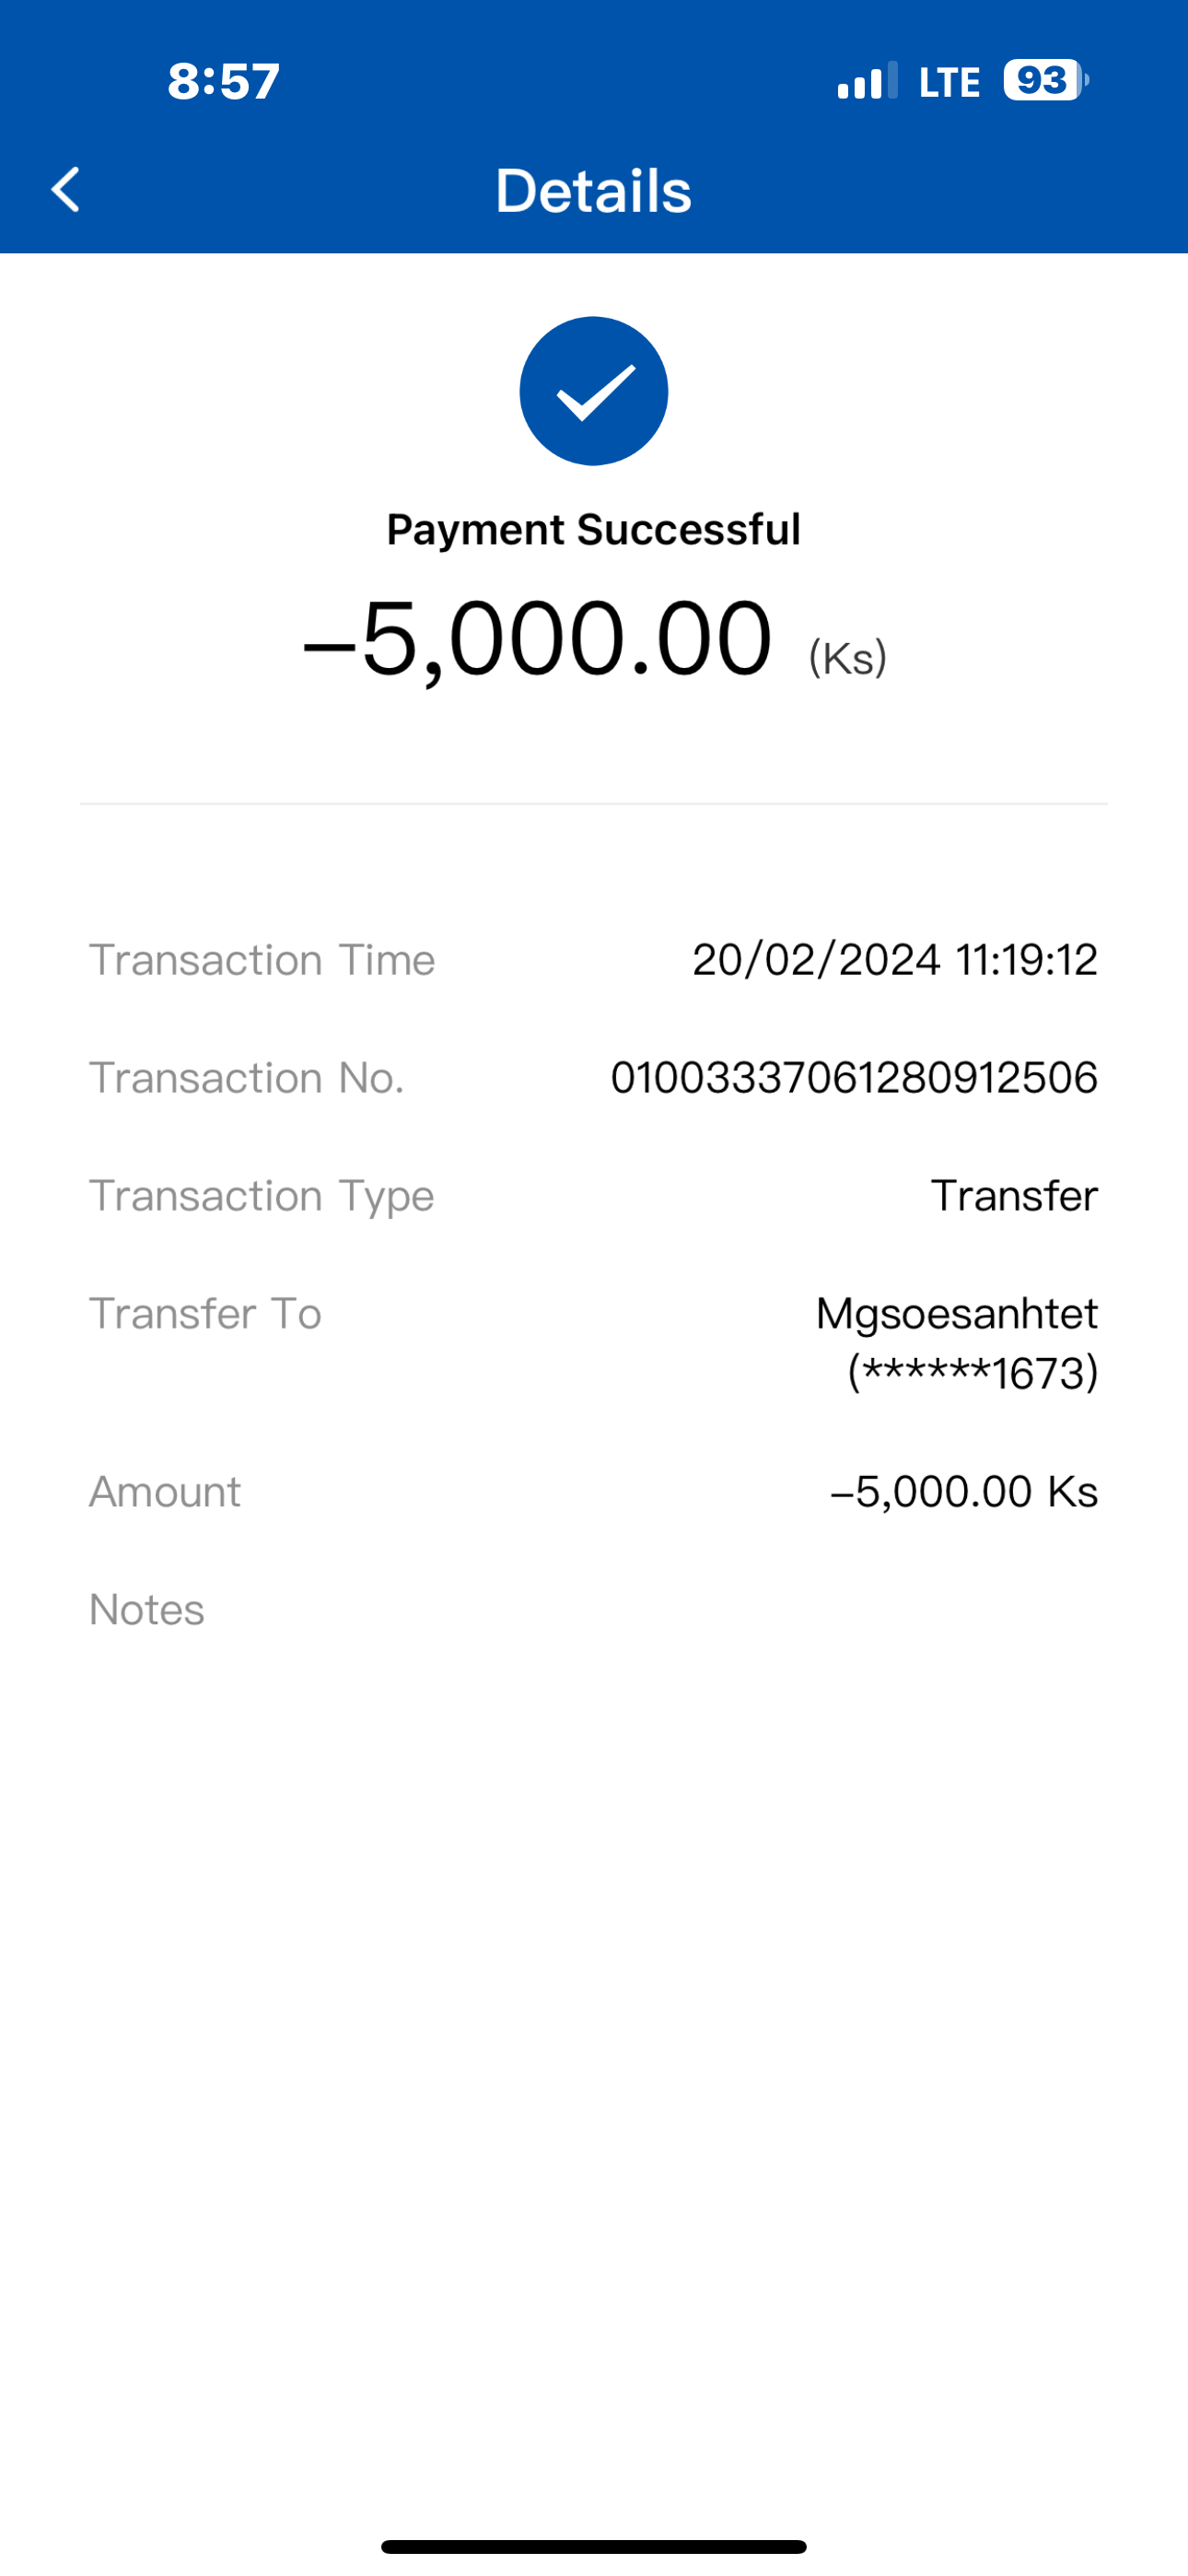
Task: Select transaction number 01003337061280912506
Action: point(854,1078)
